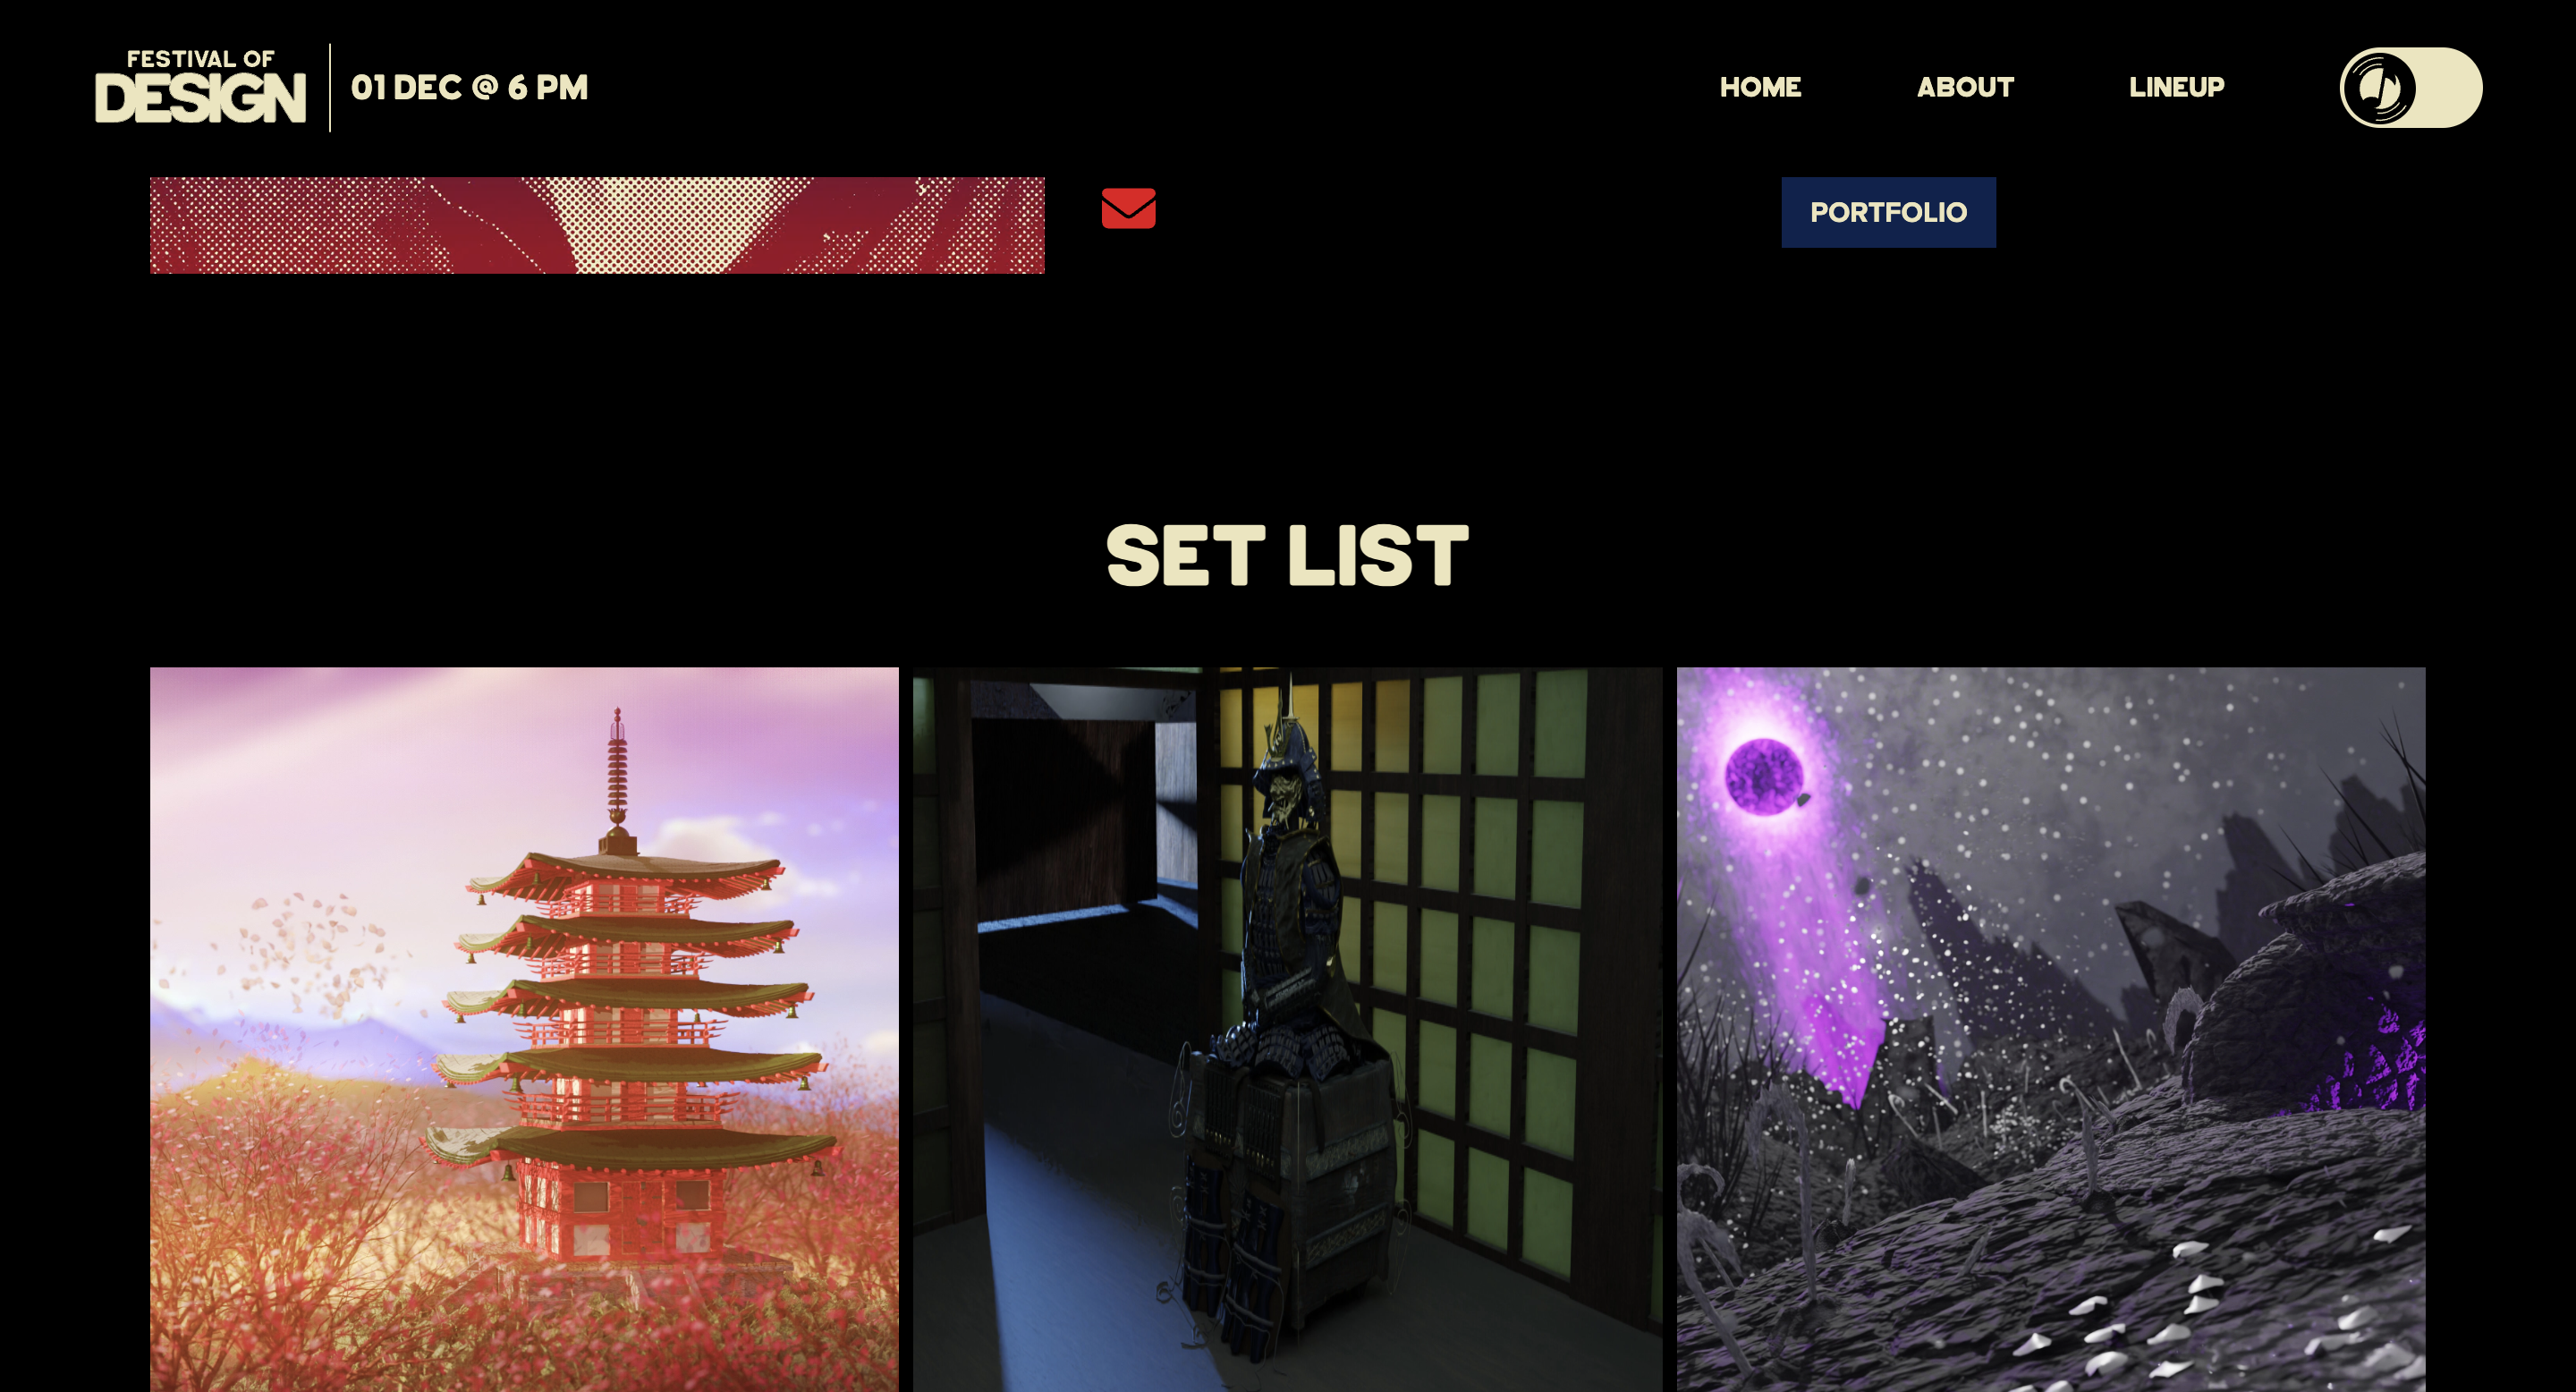Click the PORTFOLIO button
Viewport: 2576px width, 1392px height.
click(x=1888, y=212)
